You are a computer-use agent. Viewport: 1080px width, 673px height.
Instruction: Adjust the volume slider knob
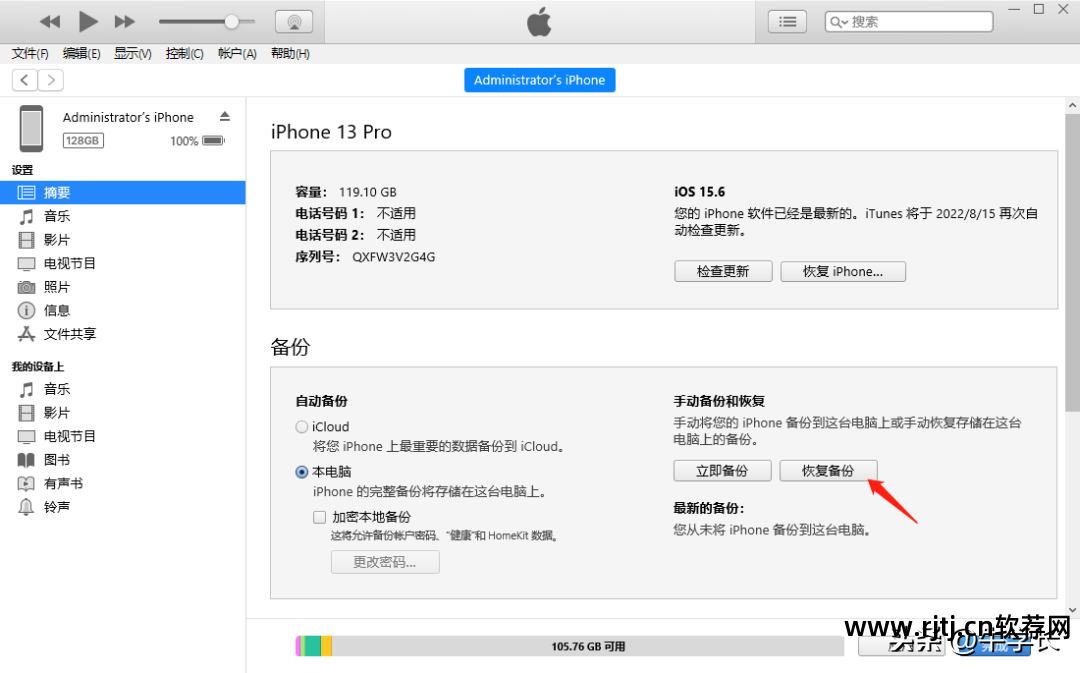(x=231, y=22)
